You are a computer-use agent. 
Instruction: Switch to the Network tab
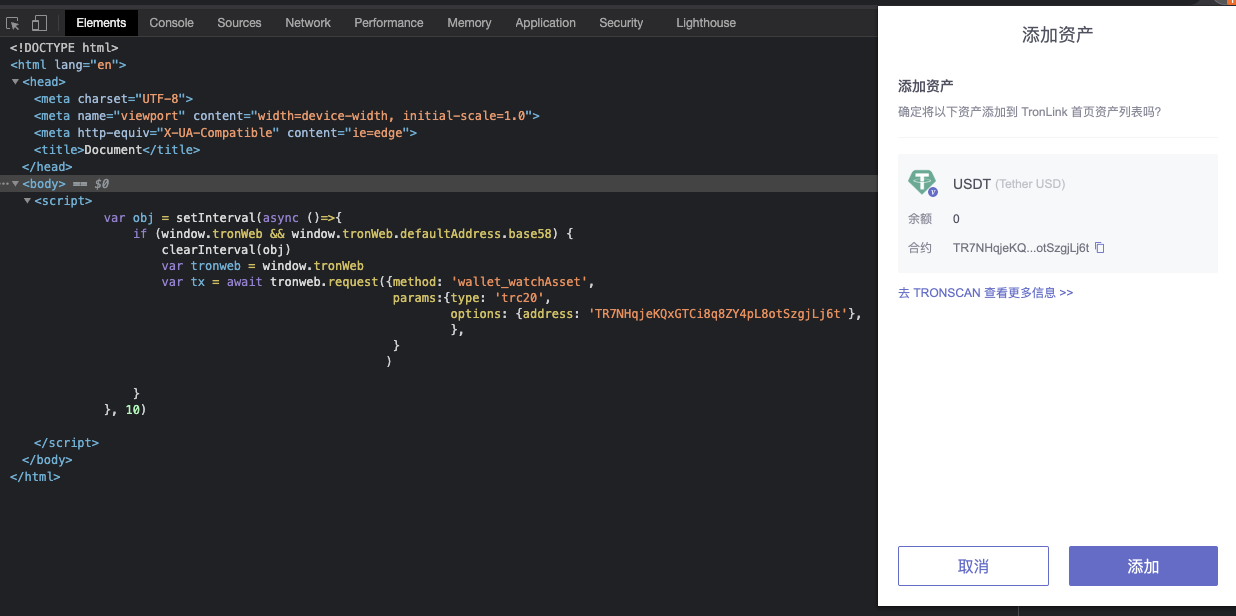308,22
